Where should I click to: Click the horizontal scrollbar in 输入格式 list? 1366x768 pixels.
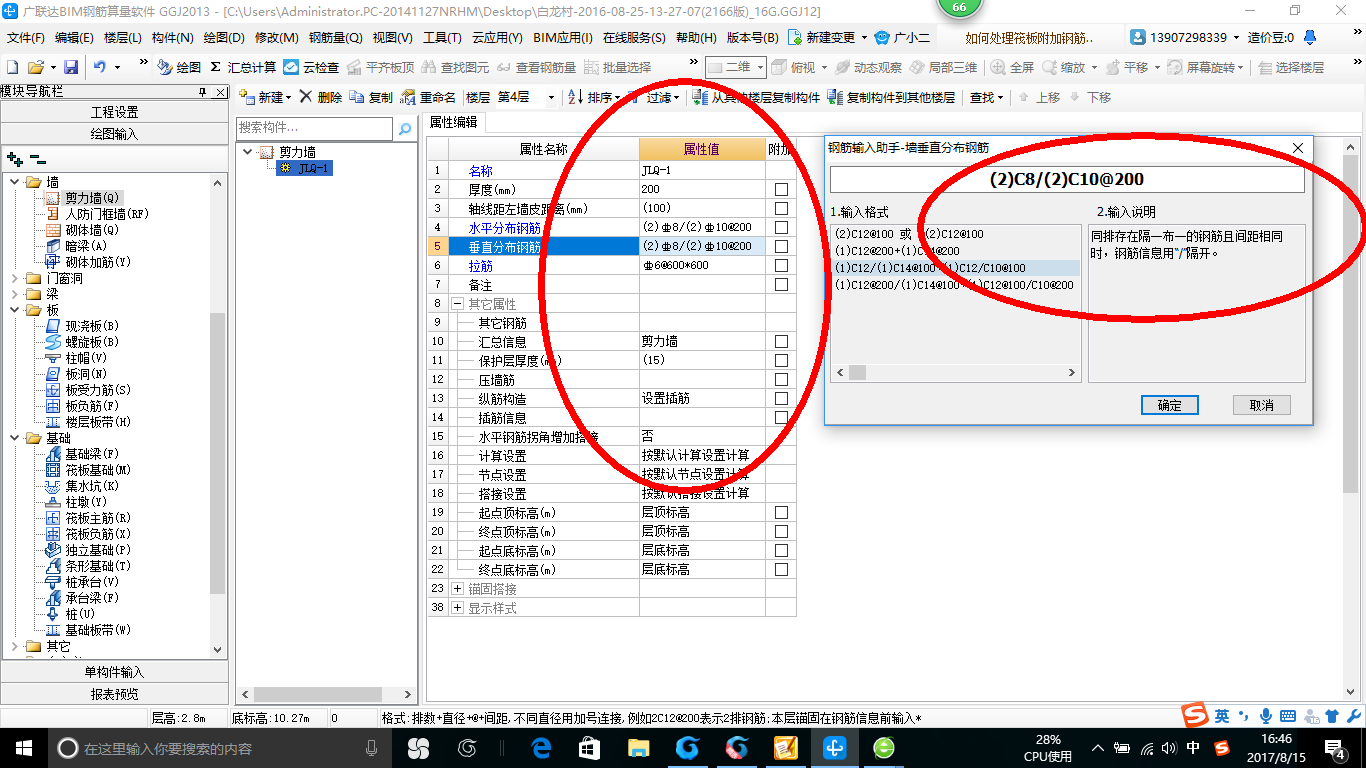click(957, 373)
